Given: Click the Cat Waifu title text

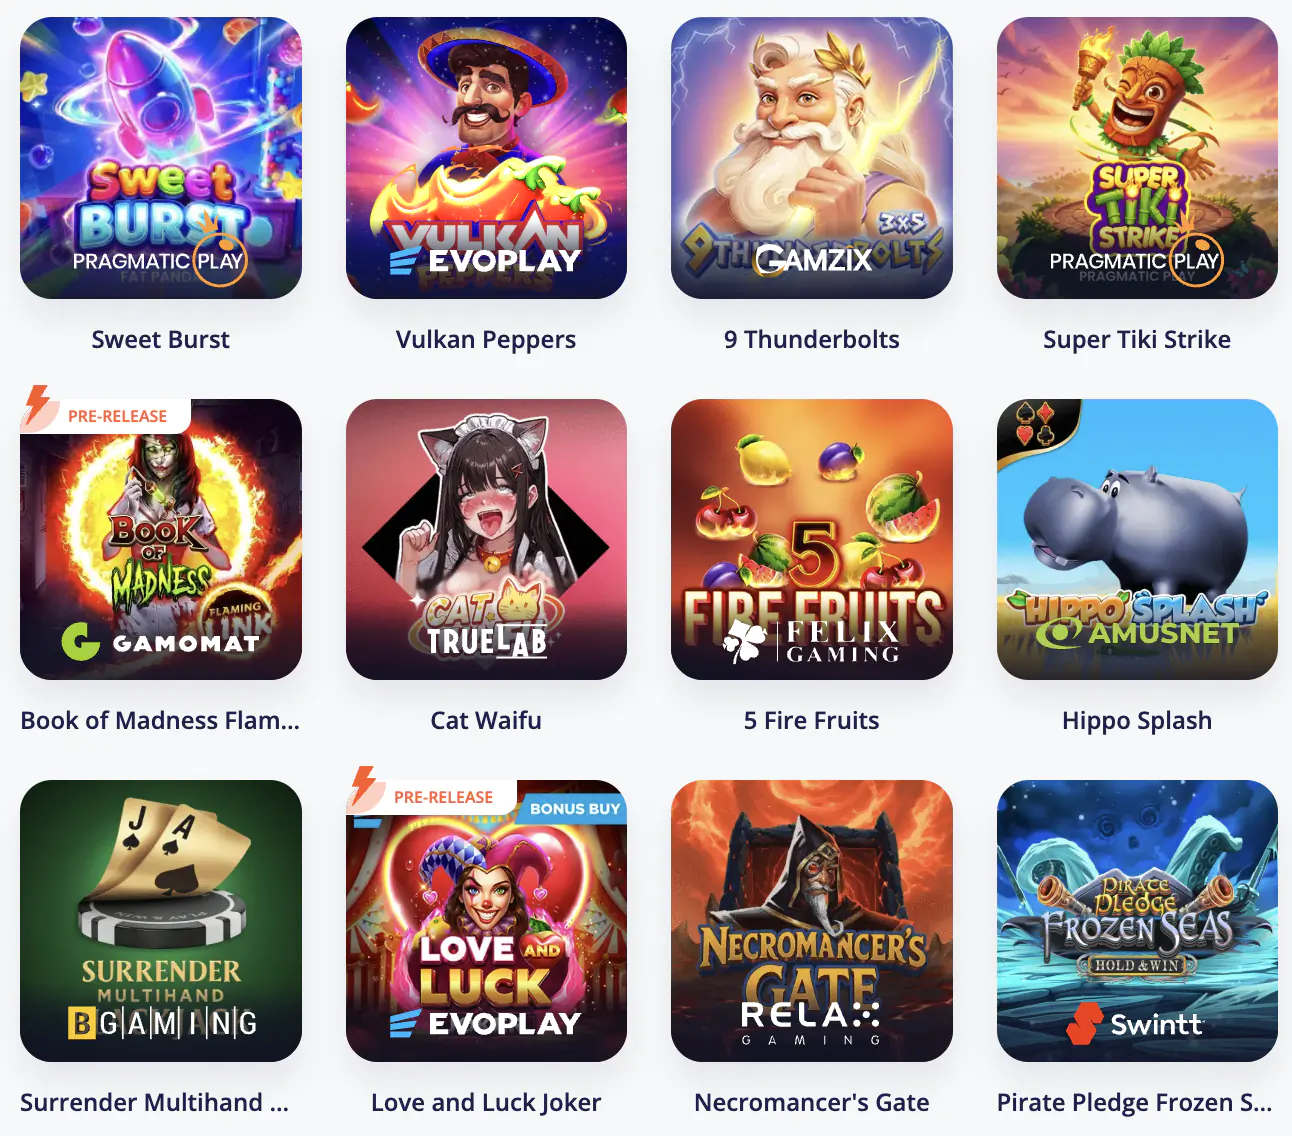Looking at the screenshot, I should coord(486,721).
